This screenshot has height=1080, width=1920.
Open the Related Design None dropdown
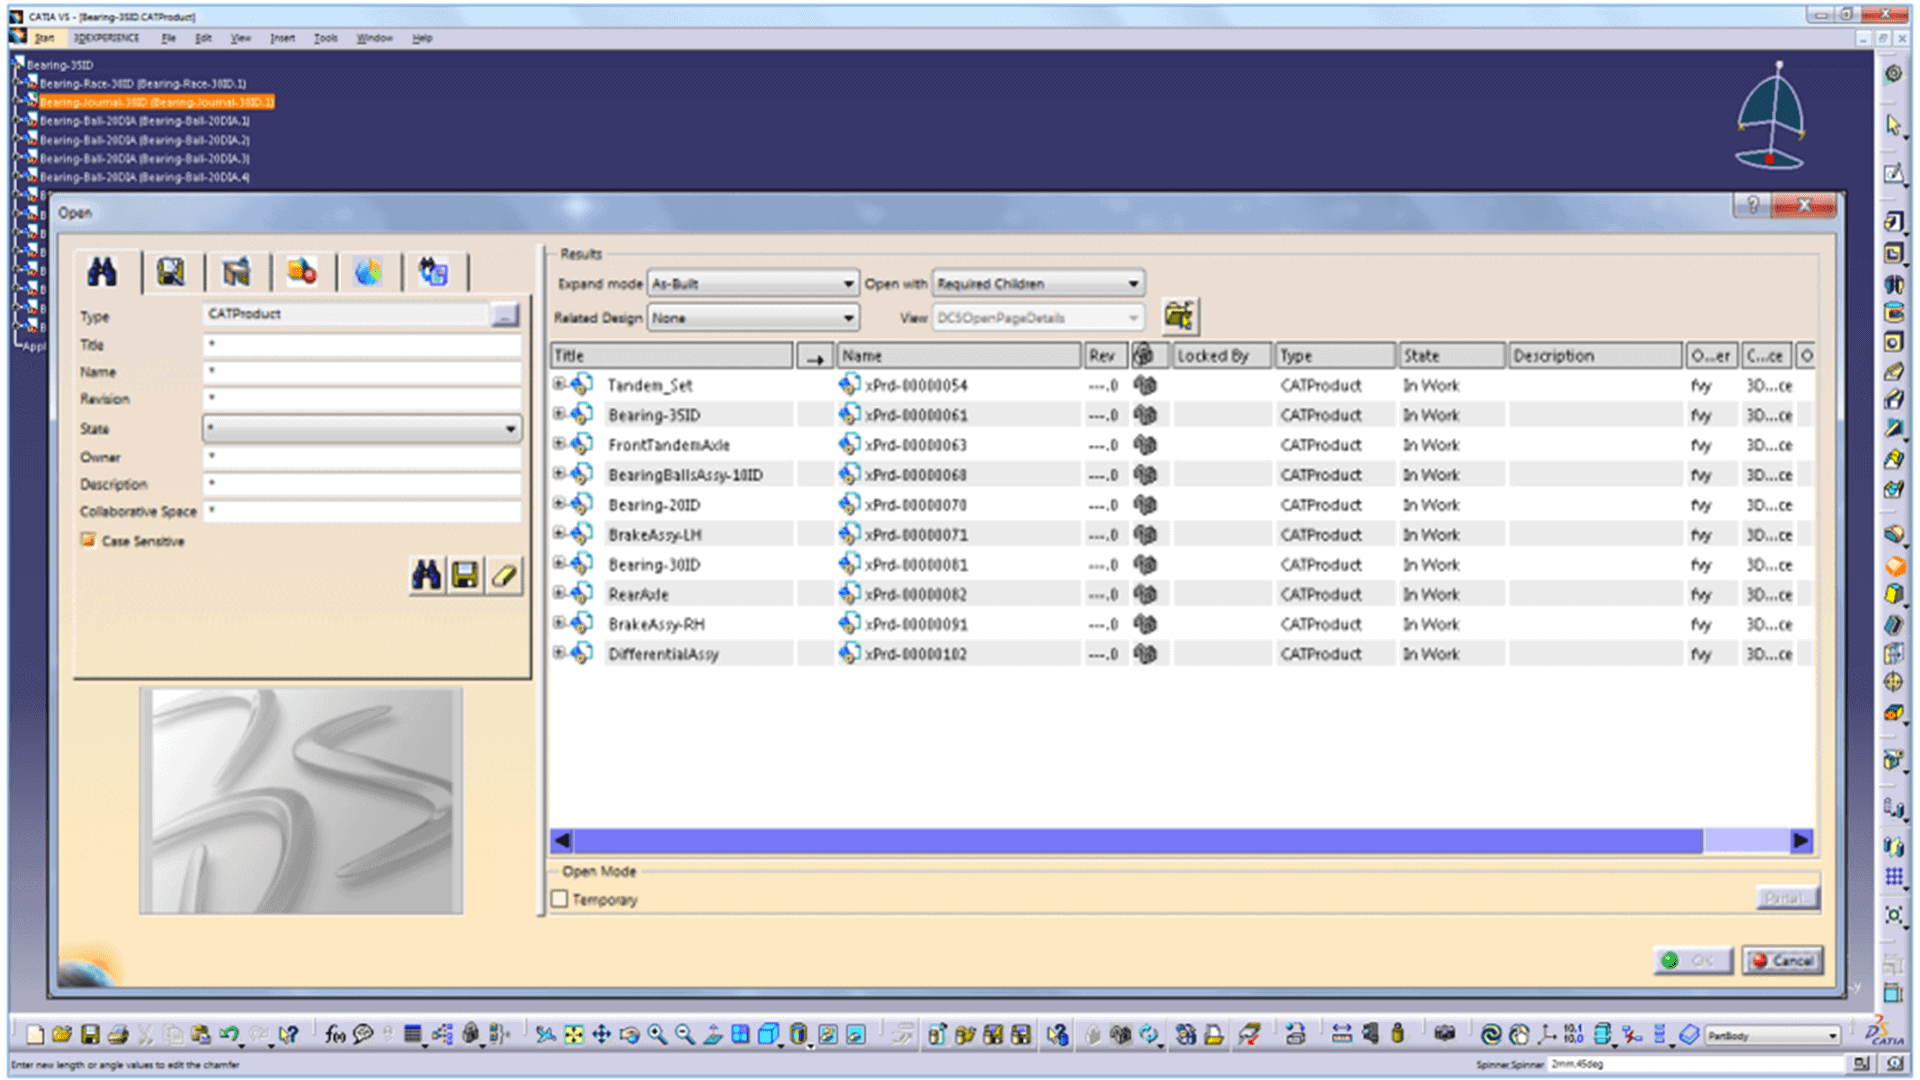click(x=753, y=318)
